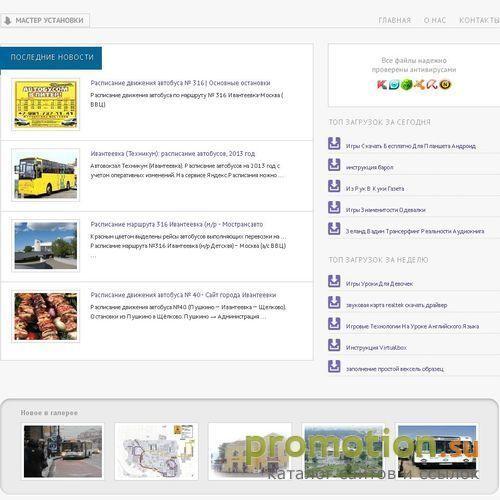Image resolution: width=500 pixels, height=500 pixels.
Task: Click the Kaspersky antivirus logo icon
Action: click(382, 85)
